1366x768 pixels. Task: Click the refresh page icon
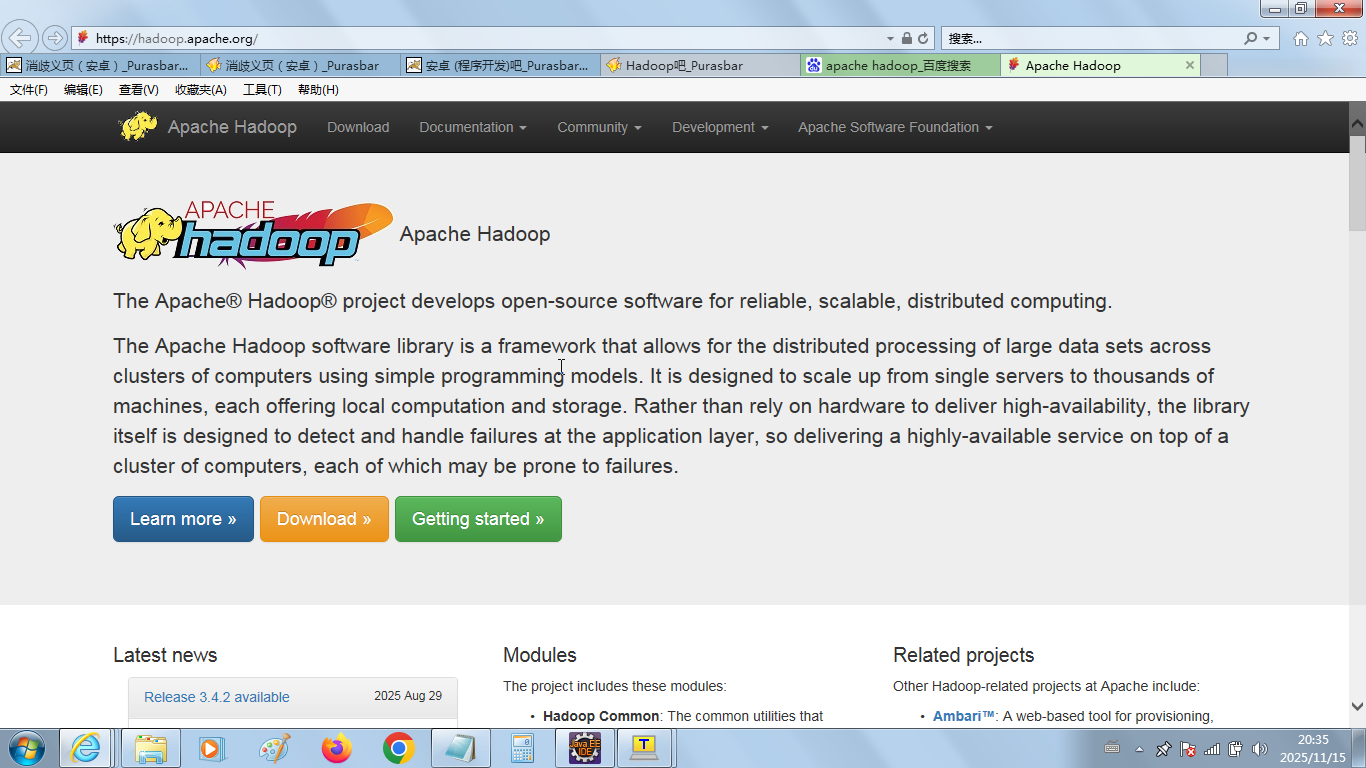click(923, 39)
